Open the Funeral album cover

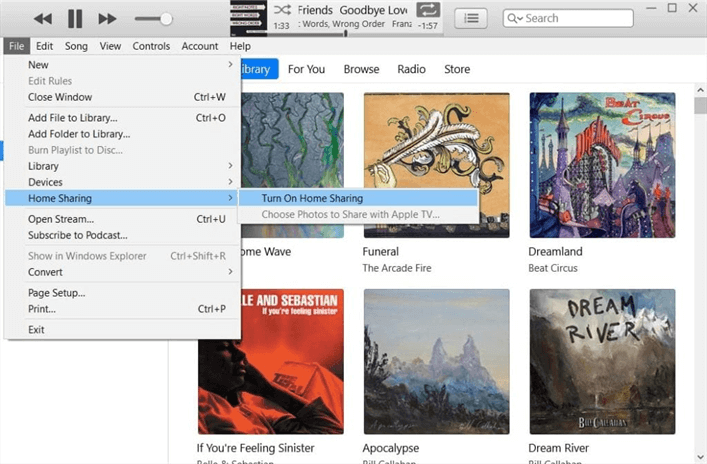(x=436, y=165)
